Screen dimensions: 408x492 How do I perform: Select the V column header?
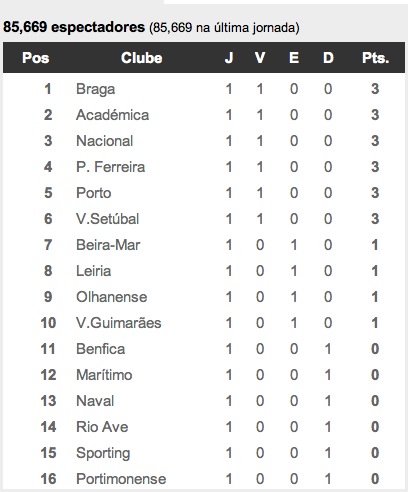(260, 58)
